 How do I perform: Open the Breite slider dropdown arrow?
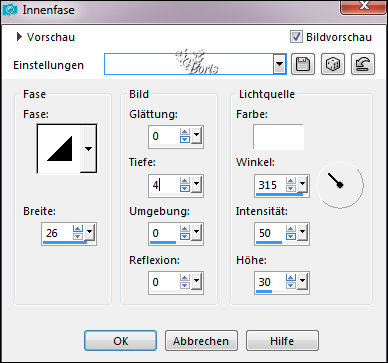coord(90,232)
